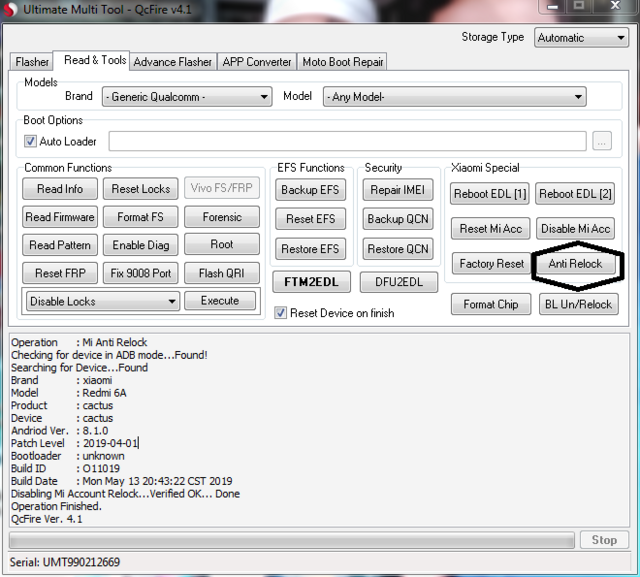Screen dimensions: 640x577
Task: Click the Reboot EDL [2] button
Action: (575, 194)
